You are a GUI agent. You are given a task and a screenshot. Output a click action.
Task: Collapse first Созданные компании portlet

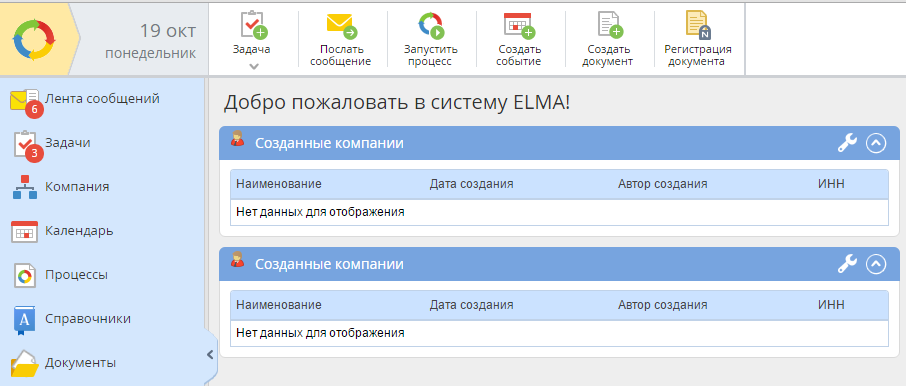[x=876, y=143]
